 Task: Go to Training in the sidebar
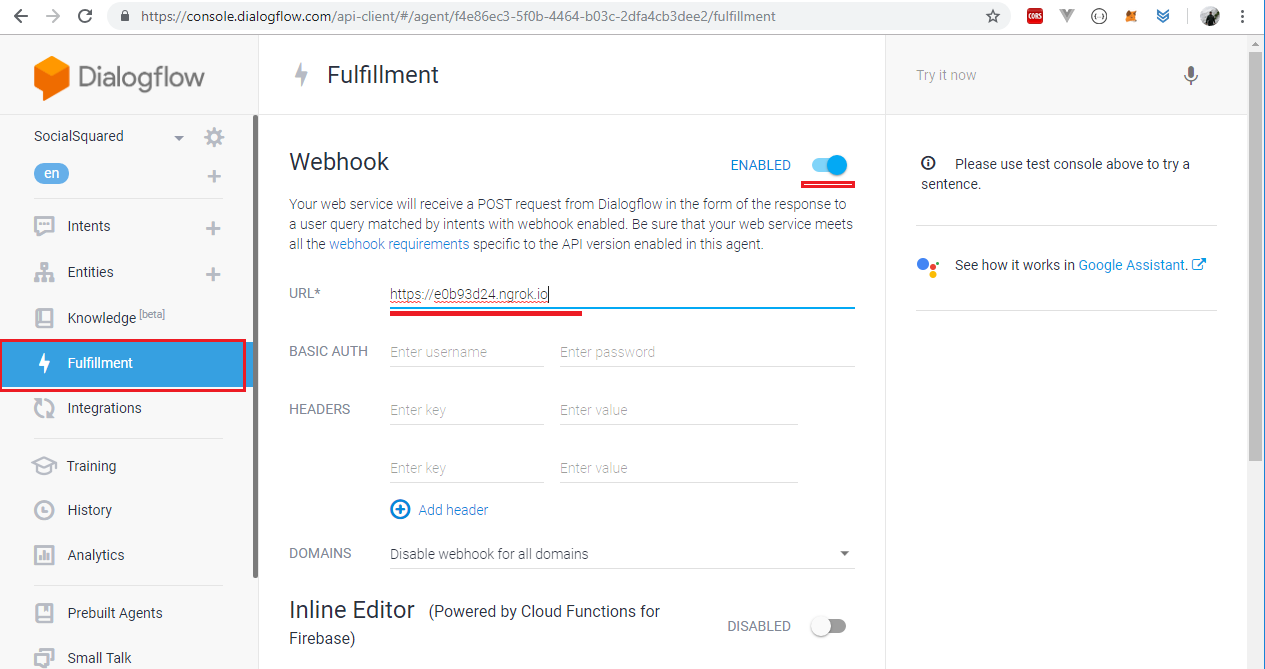point(91,466)
